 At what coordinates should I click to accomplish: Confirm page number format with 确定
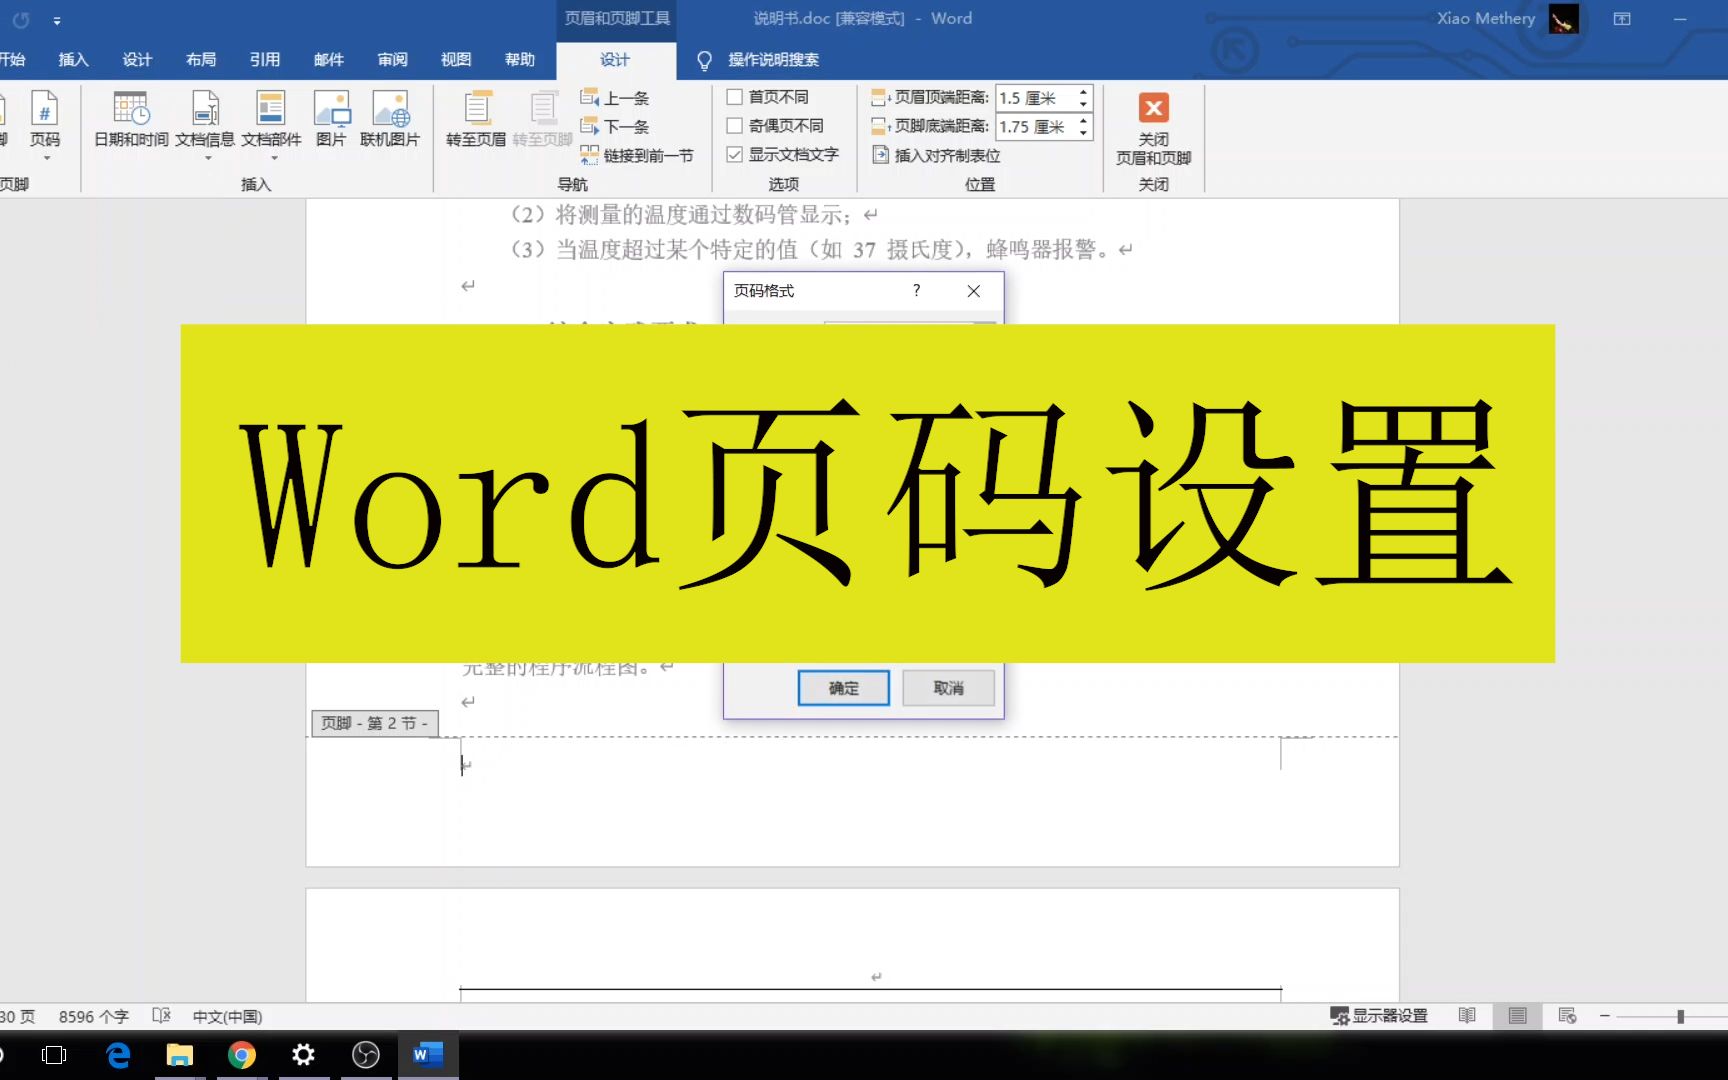(842, 688)
